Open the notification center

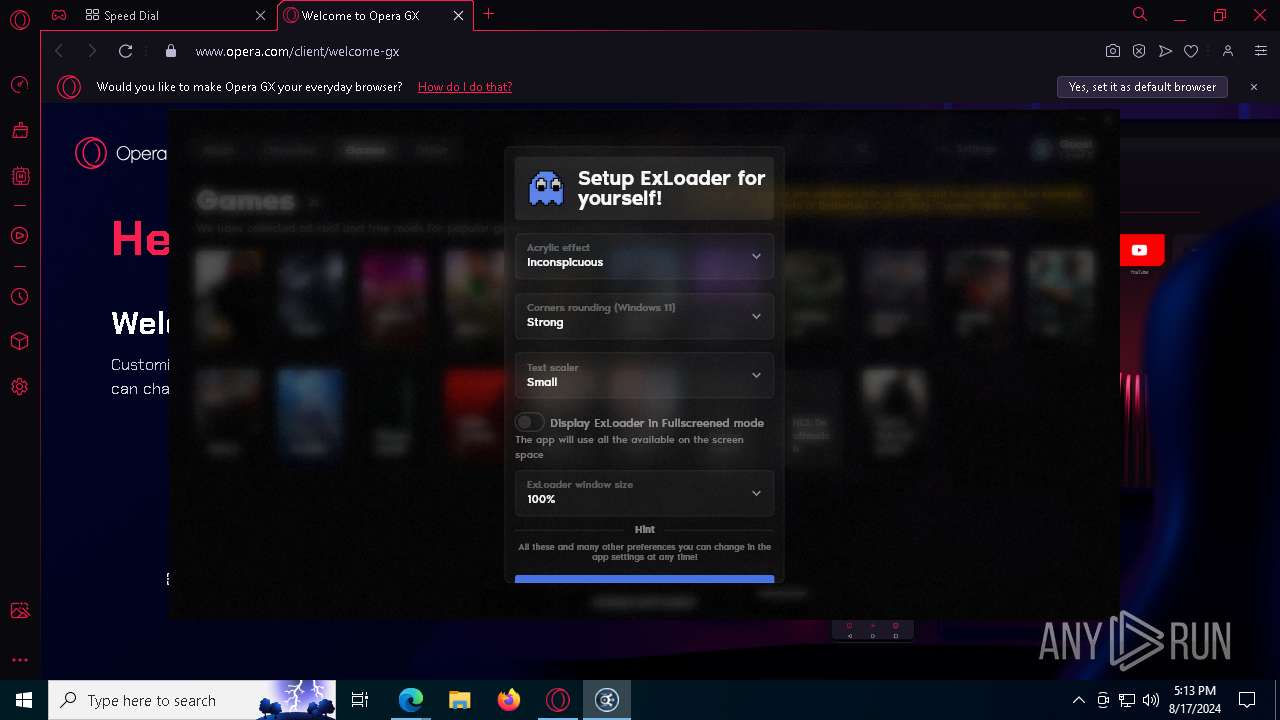pyautogui.click(x=1247, y=700)
